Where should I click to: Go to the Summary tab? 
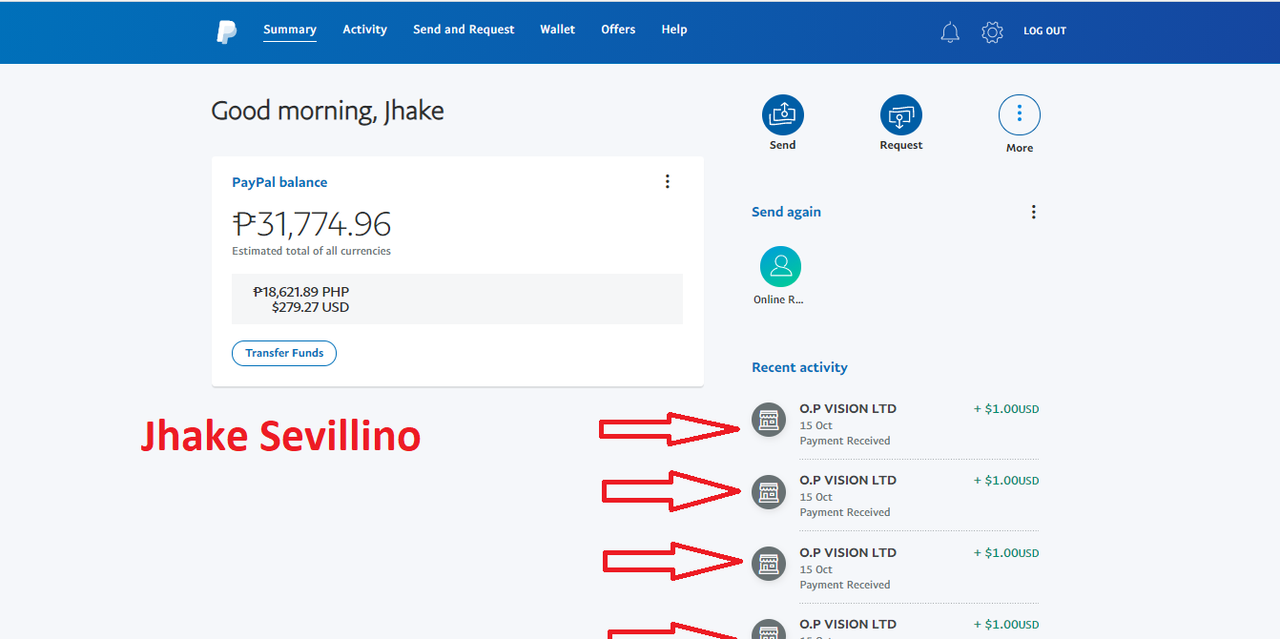click(290, 29)
